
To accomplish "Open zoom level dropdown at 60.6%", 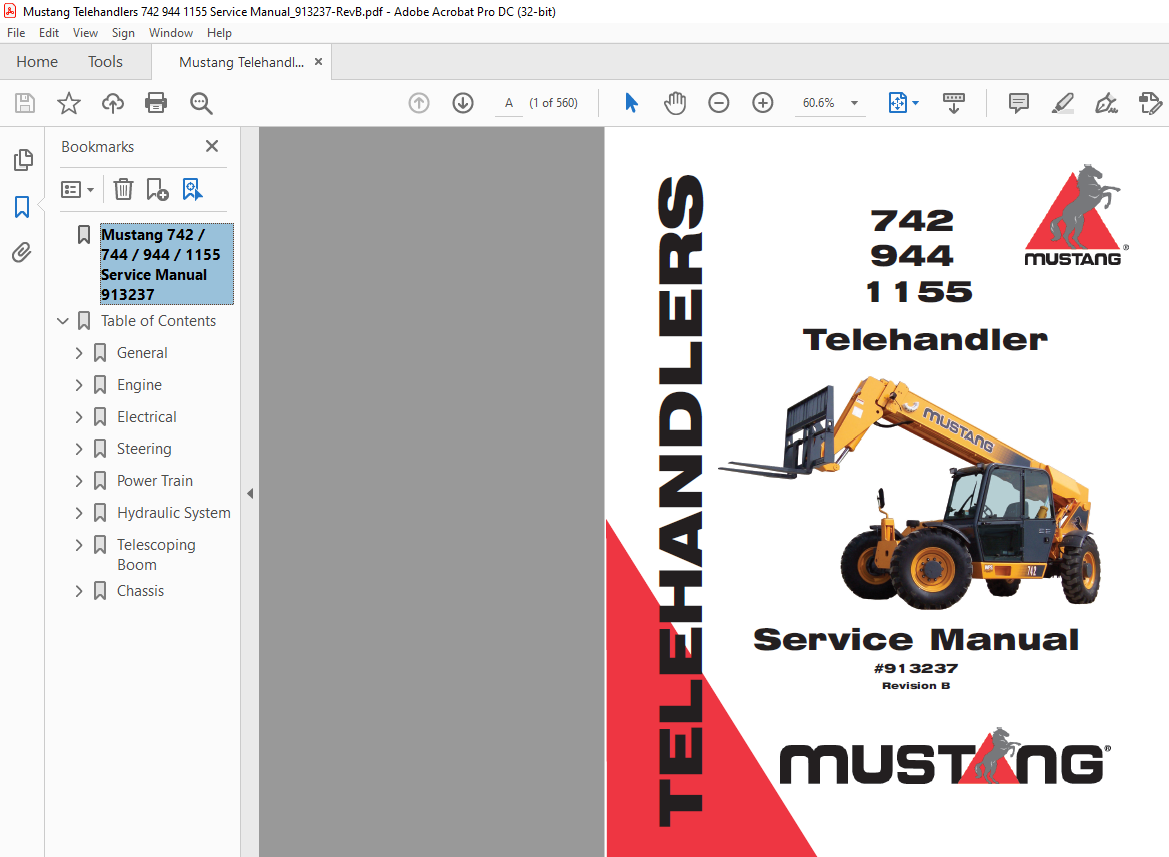I will coord(854,103).
